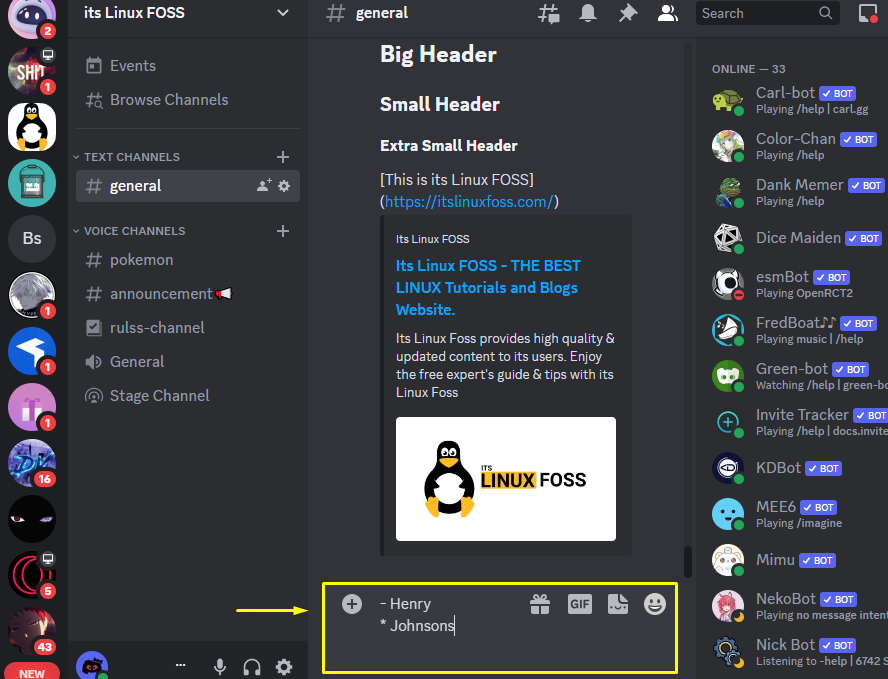The width and height of the screenshot is (888, 679).
Task: Add a channel to TEXT CHANNELS
Action: point(283,157)
